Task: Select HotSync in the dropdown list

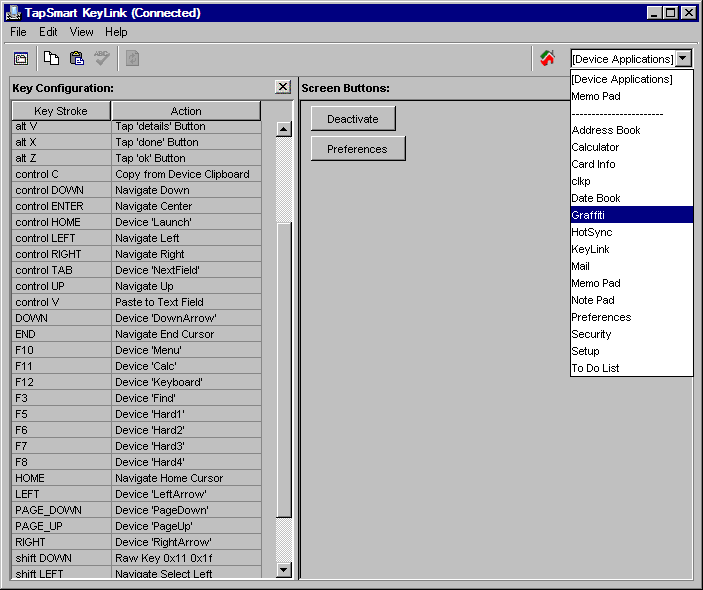Action: [632, 232]
